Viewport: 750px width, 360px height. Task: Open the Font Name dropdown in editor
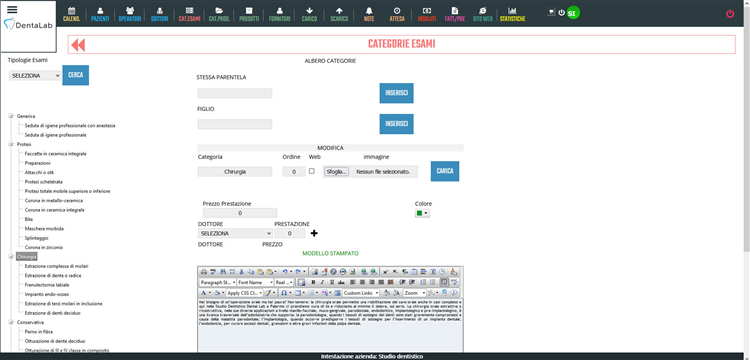pyautogui.click(x=255, y=283)
